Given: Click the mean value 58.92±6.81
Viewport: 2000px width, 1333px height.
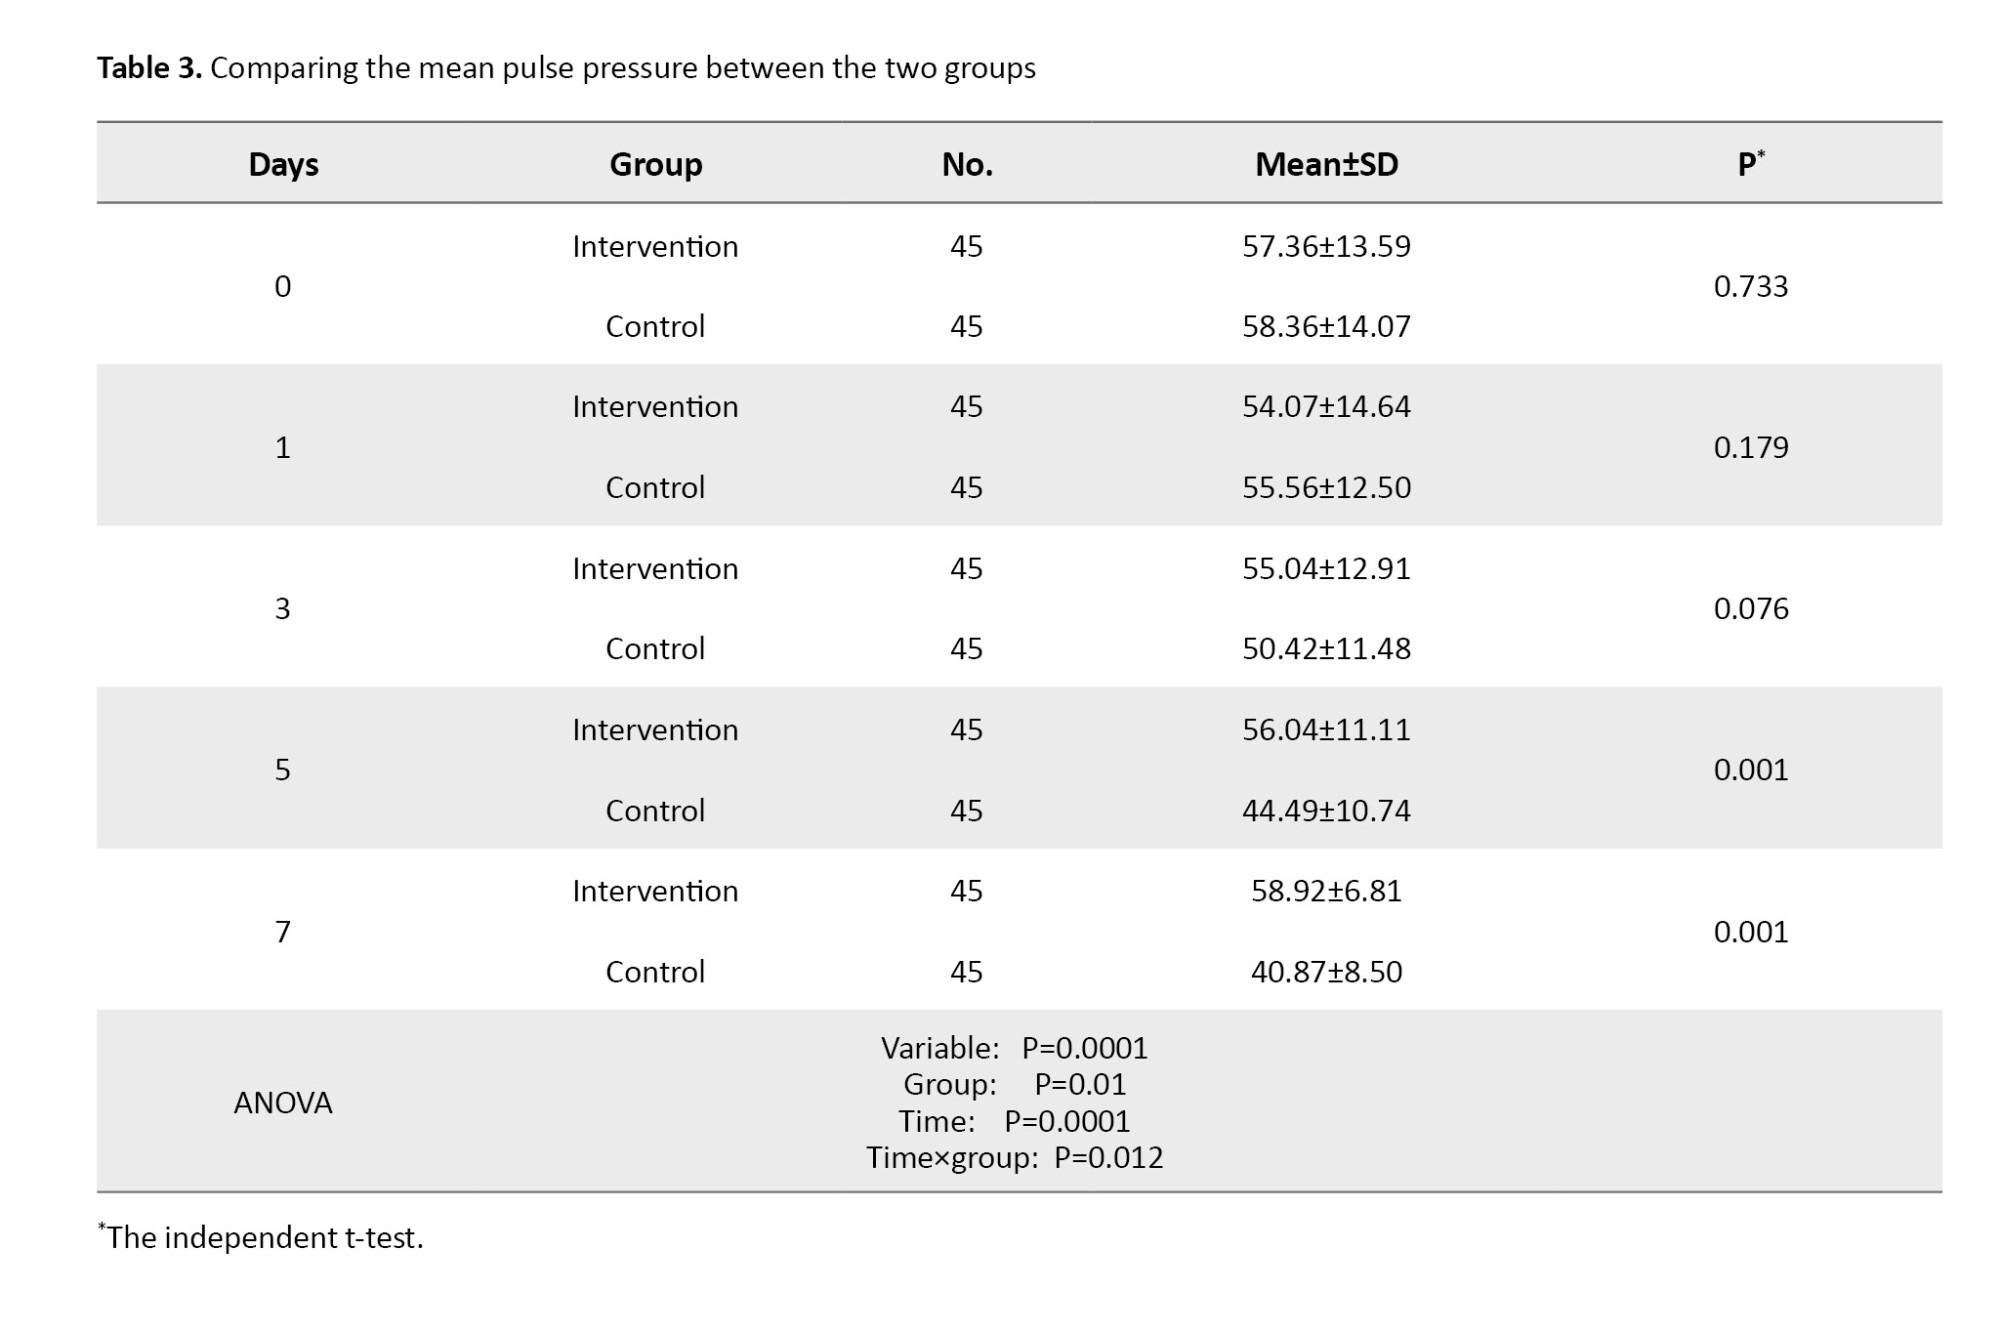Looking at the screenshot, I should (1326, 891).
